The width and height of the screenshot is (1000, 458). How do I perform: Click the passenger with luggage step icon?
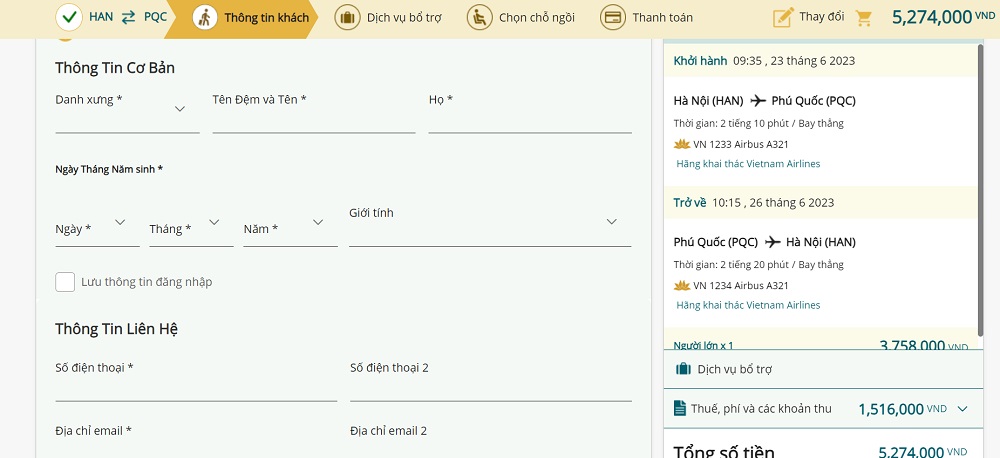[205, 17]
